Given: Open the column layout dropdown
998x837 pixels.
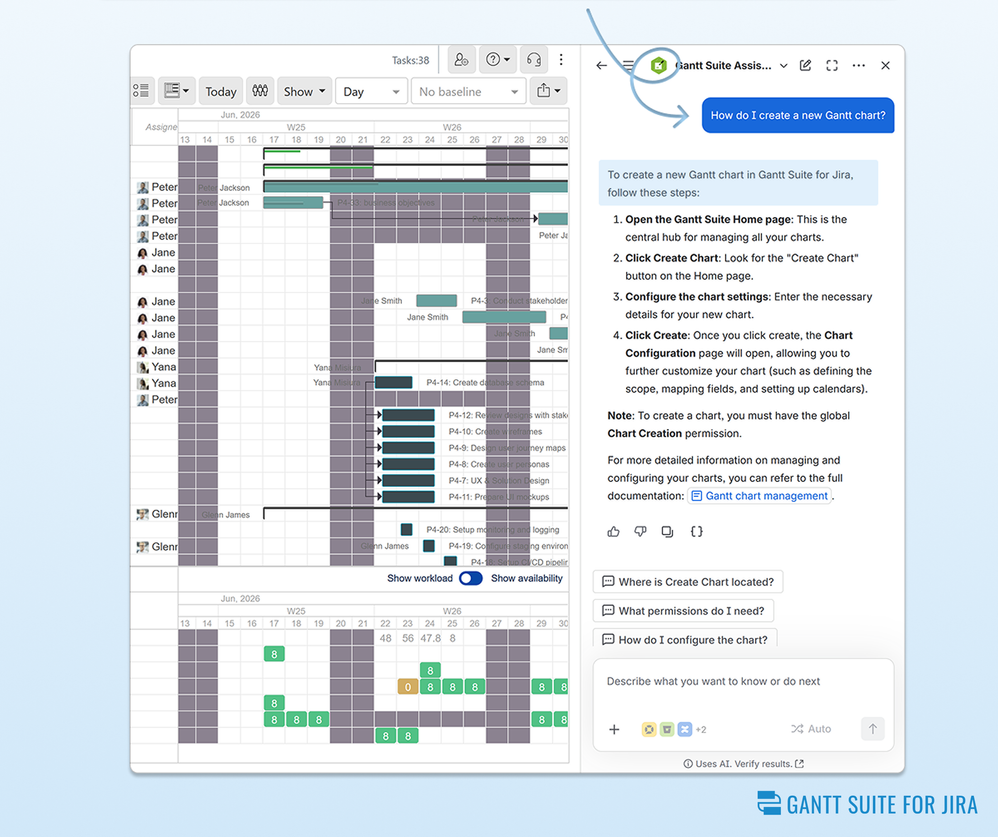Looking at the screenshot, I should tap(176, 91).
